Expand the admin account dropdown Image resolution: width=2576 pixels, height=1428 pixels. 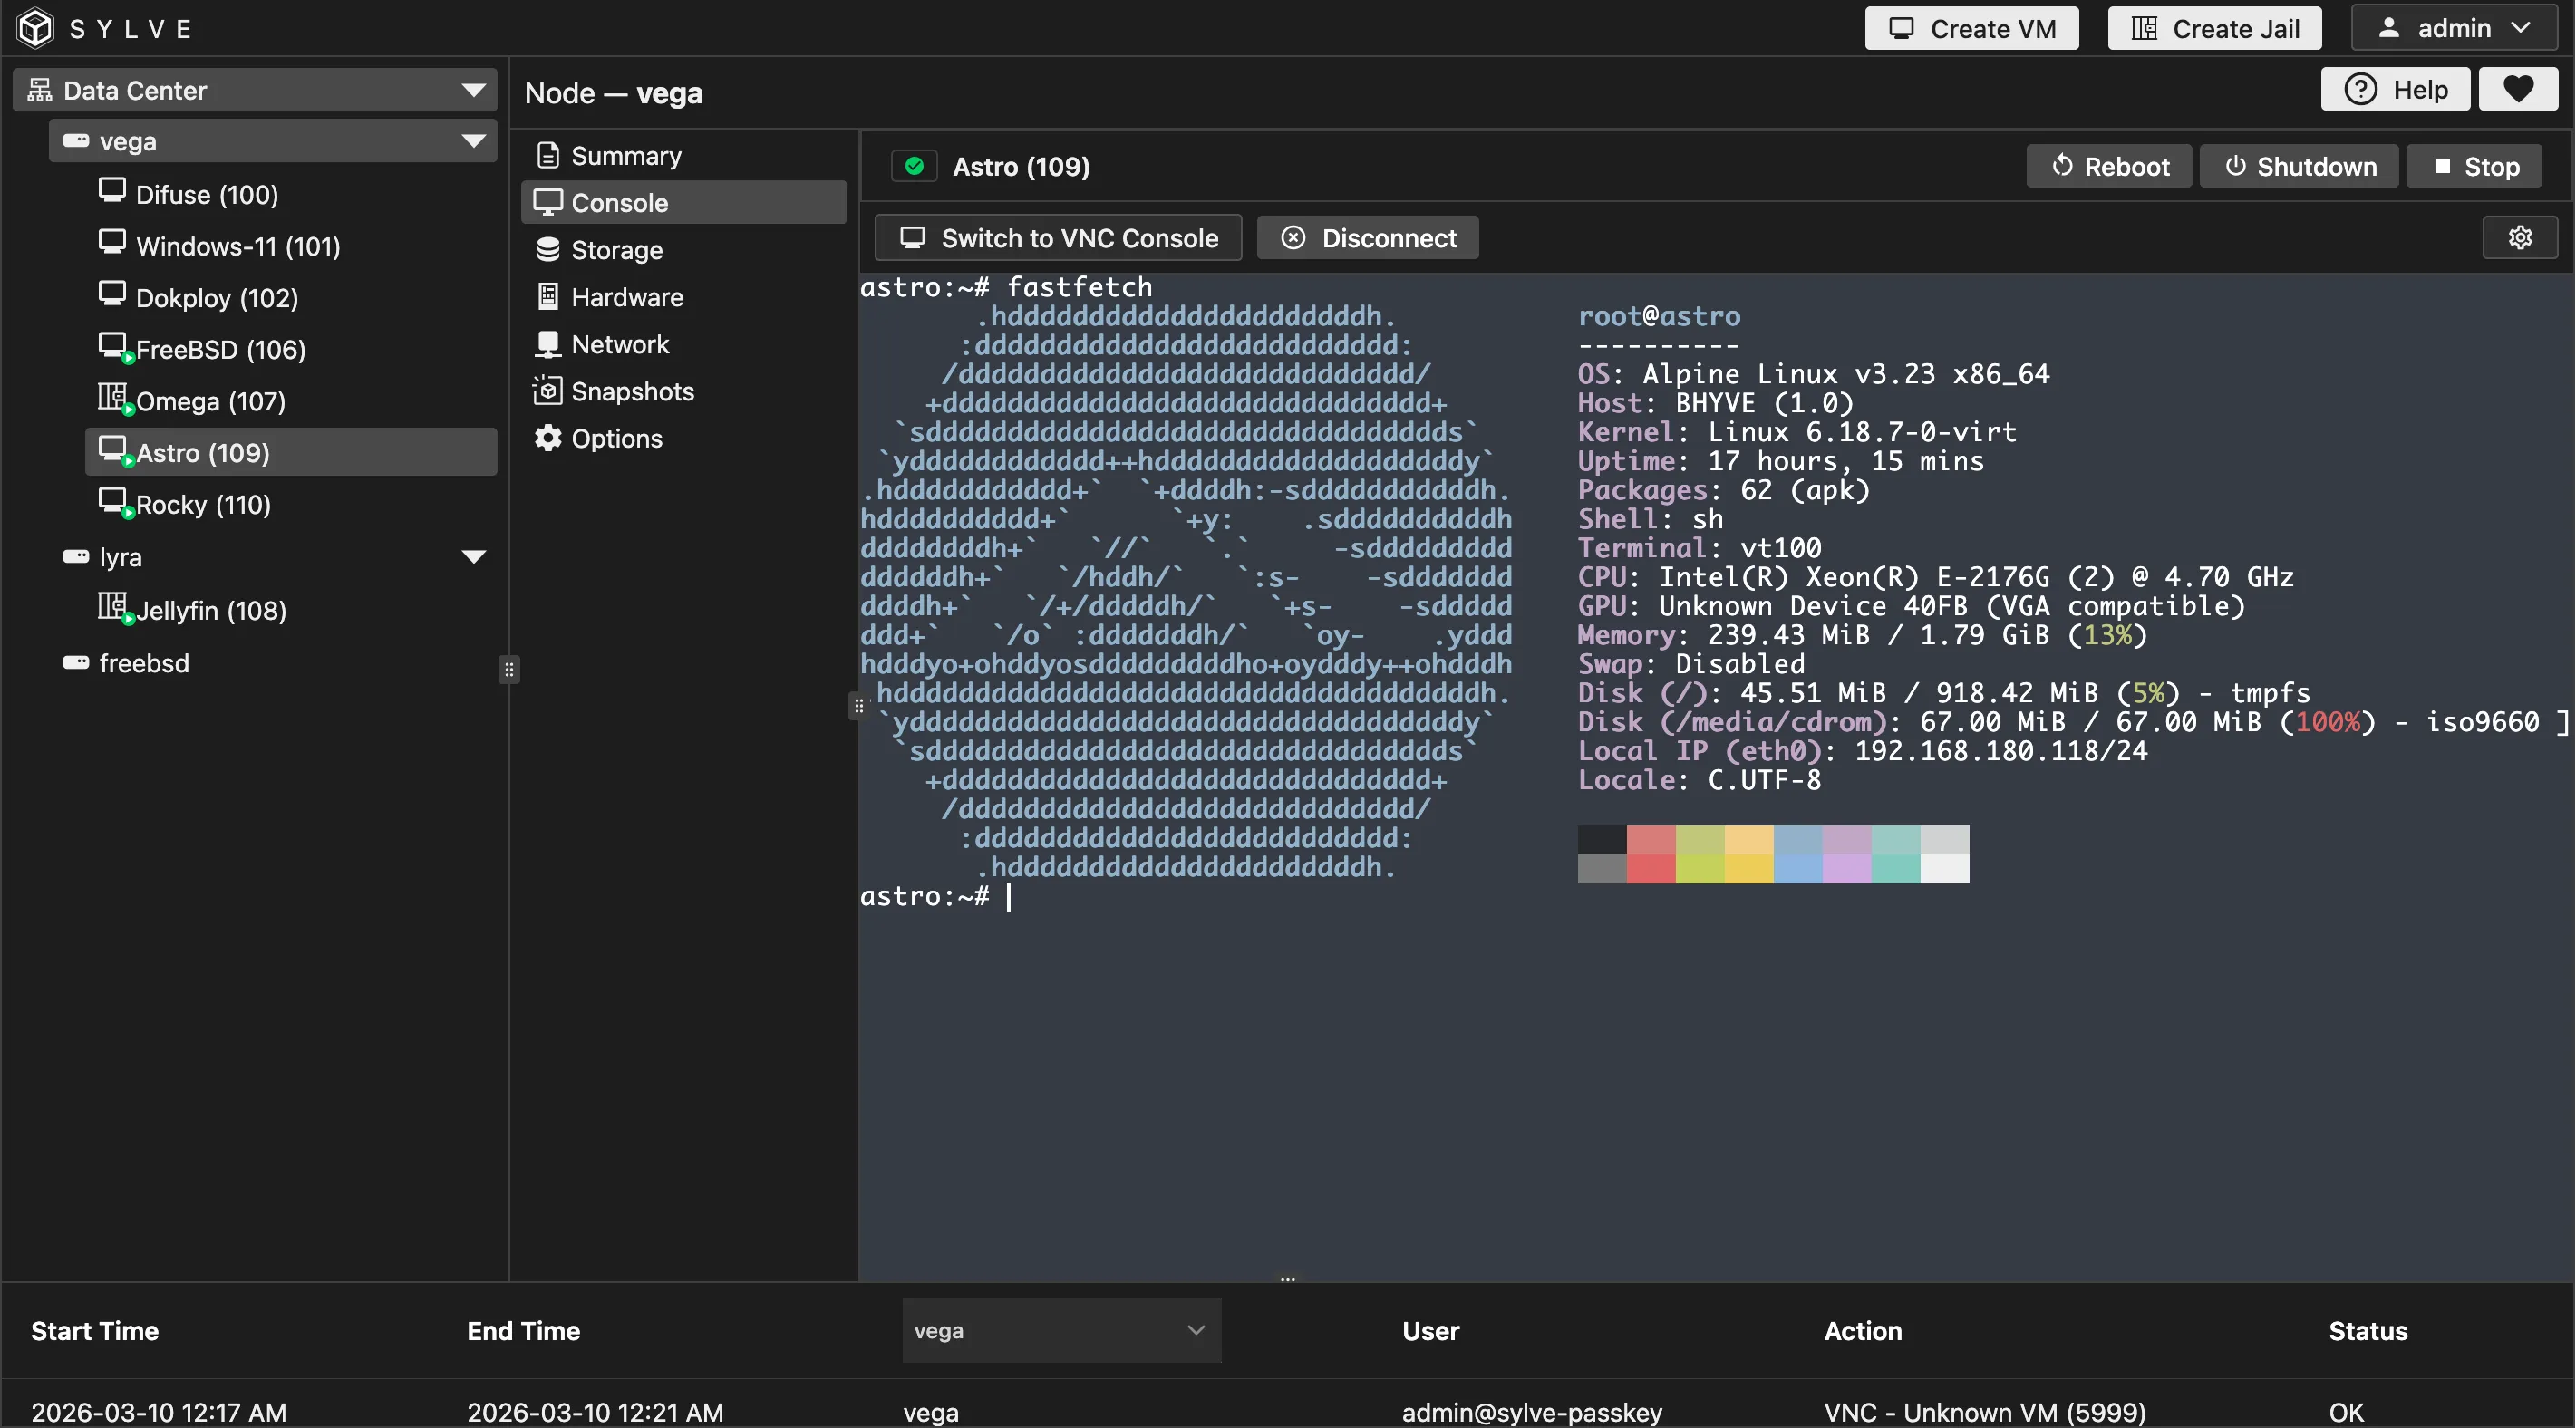pos(2453,27)
